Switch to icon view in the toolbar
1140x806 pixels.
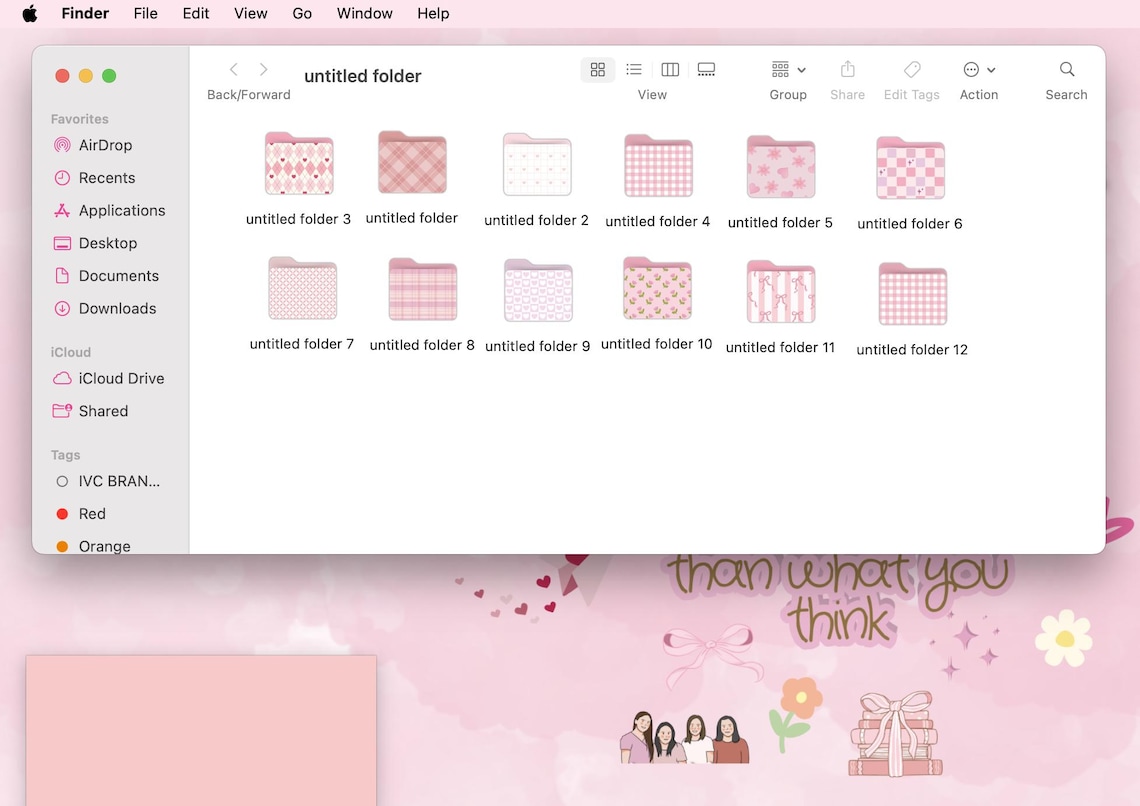(597, 70)
